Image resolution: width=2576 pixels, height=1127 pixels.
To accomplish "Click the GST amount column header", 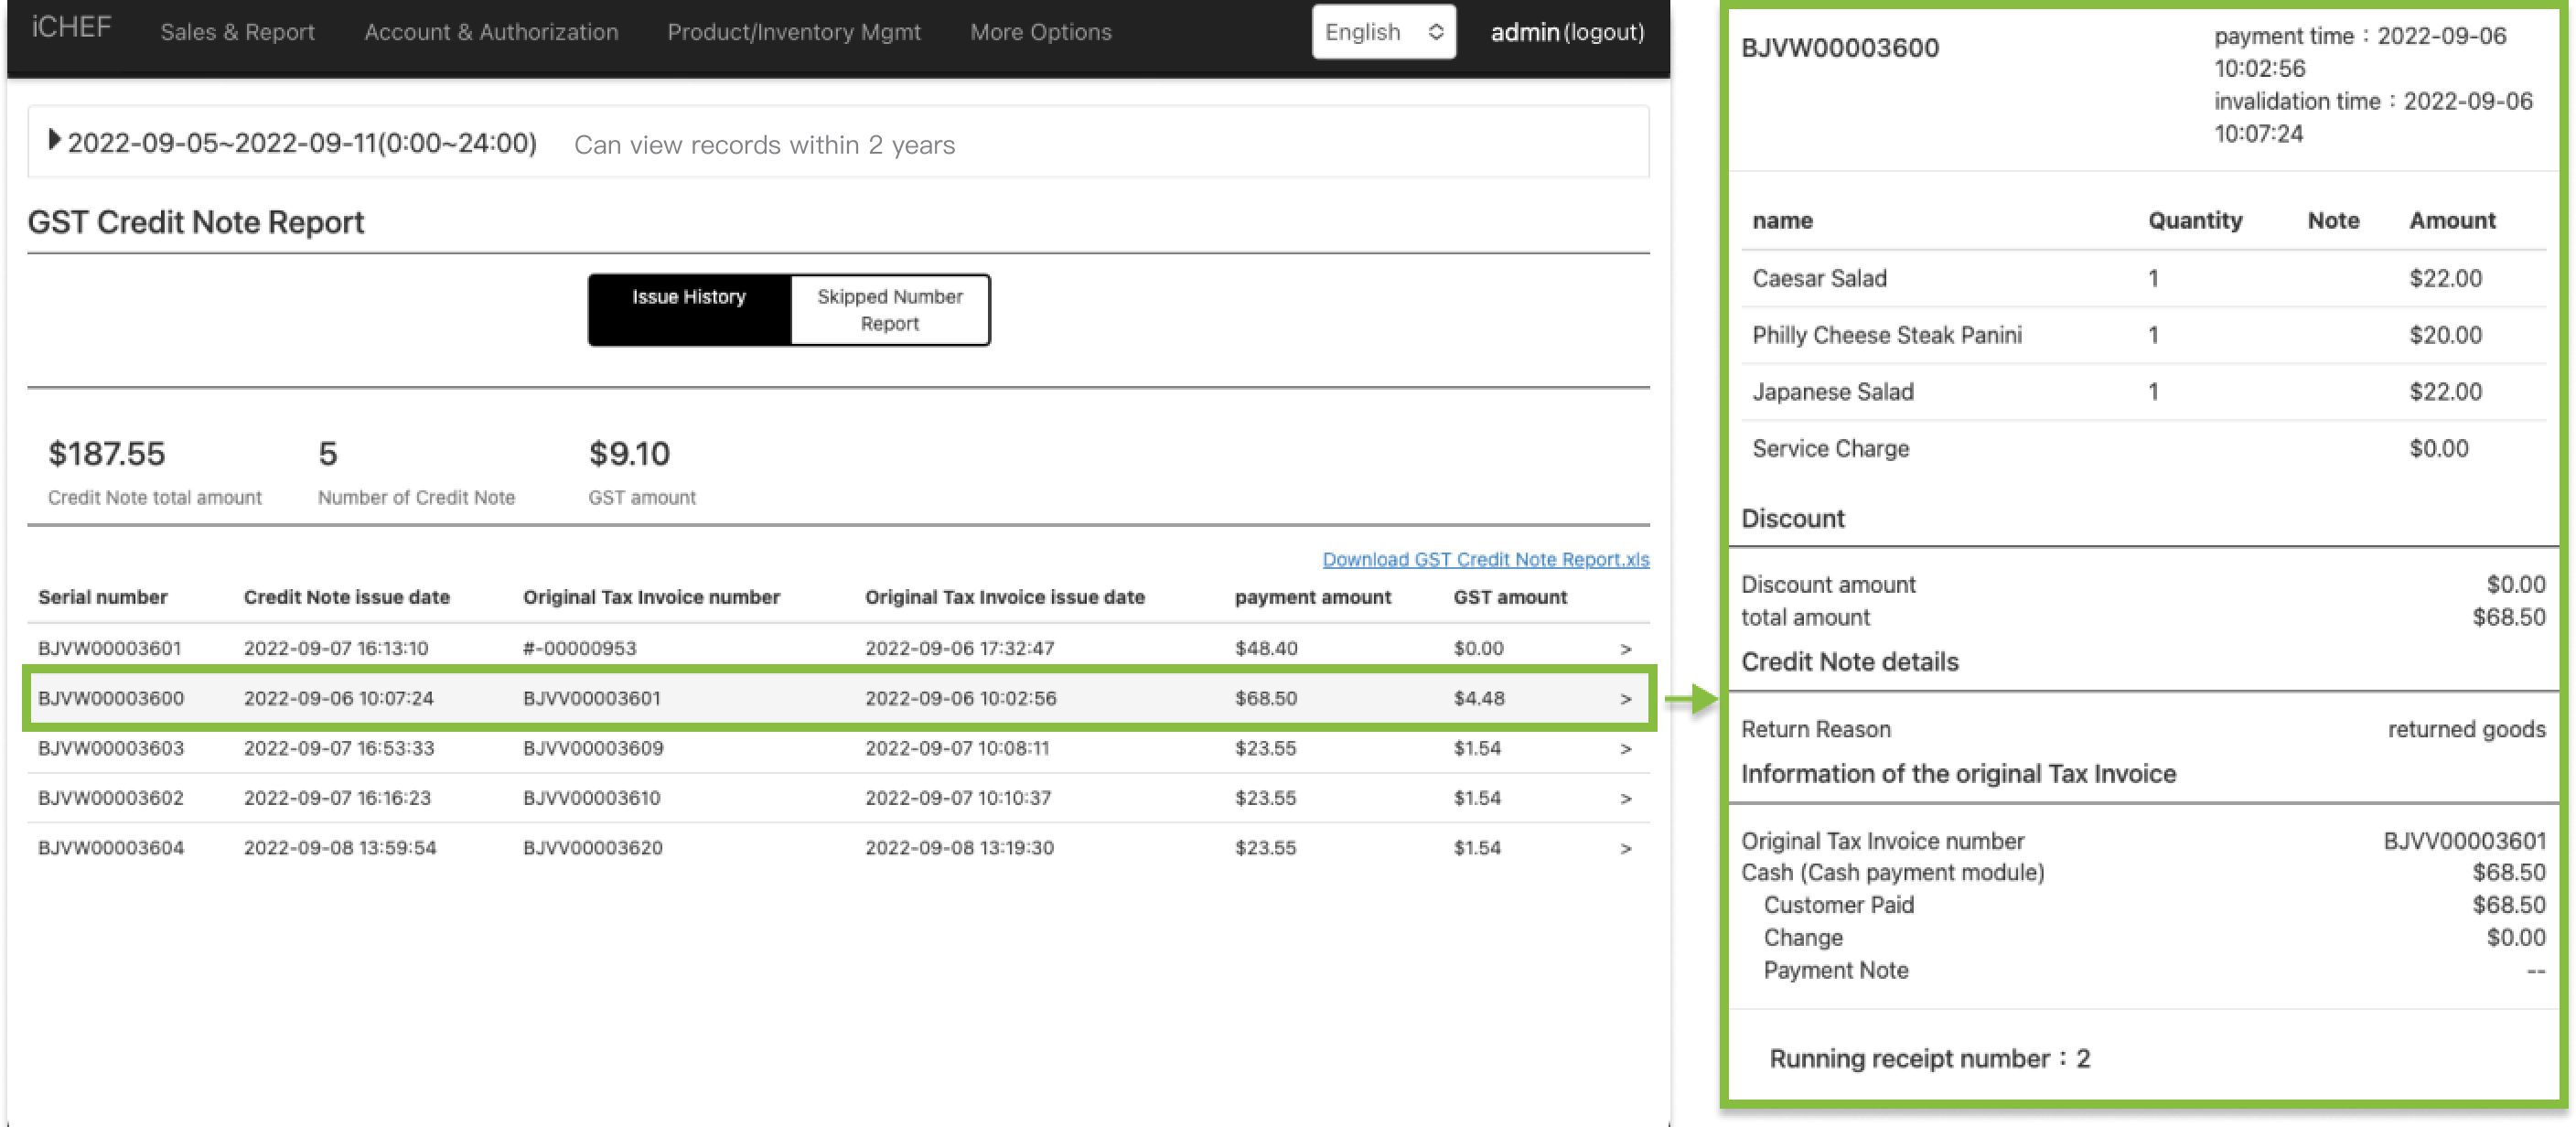I will pyautogui.click(x=1509, y=597).
